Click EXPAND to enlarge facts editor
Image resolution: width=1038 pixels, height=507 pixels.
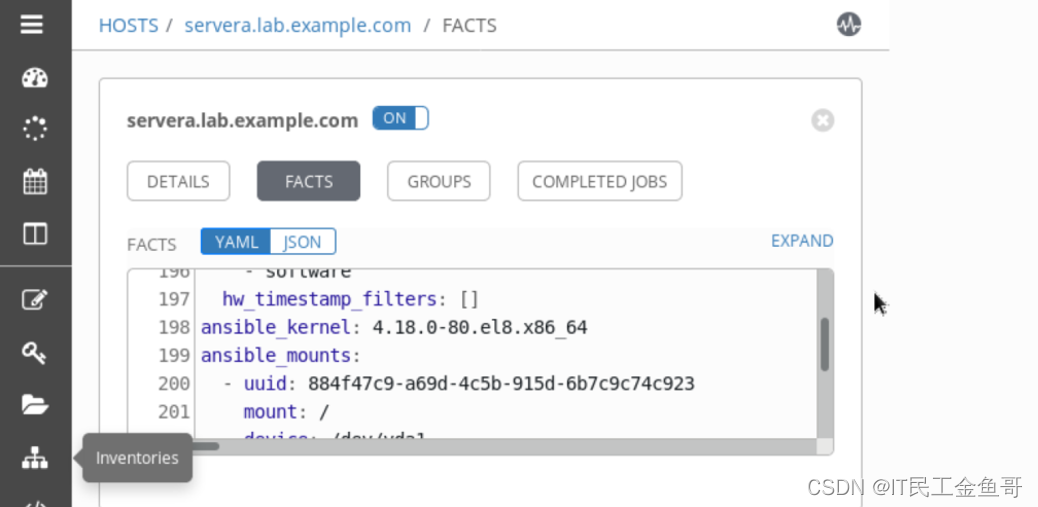(x=802, y=241)
